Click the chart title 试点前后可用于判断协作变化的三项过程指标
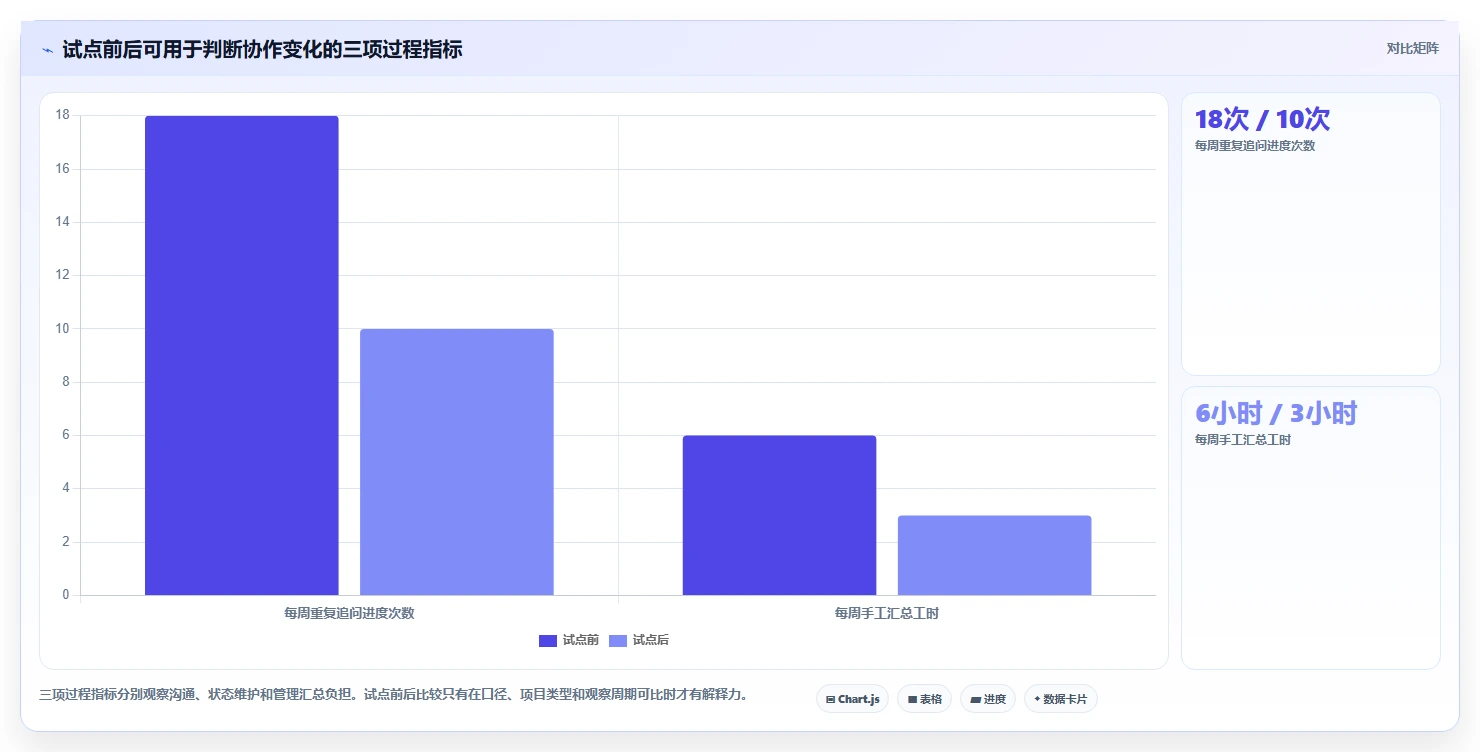 point(262,49)
